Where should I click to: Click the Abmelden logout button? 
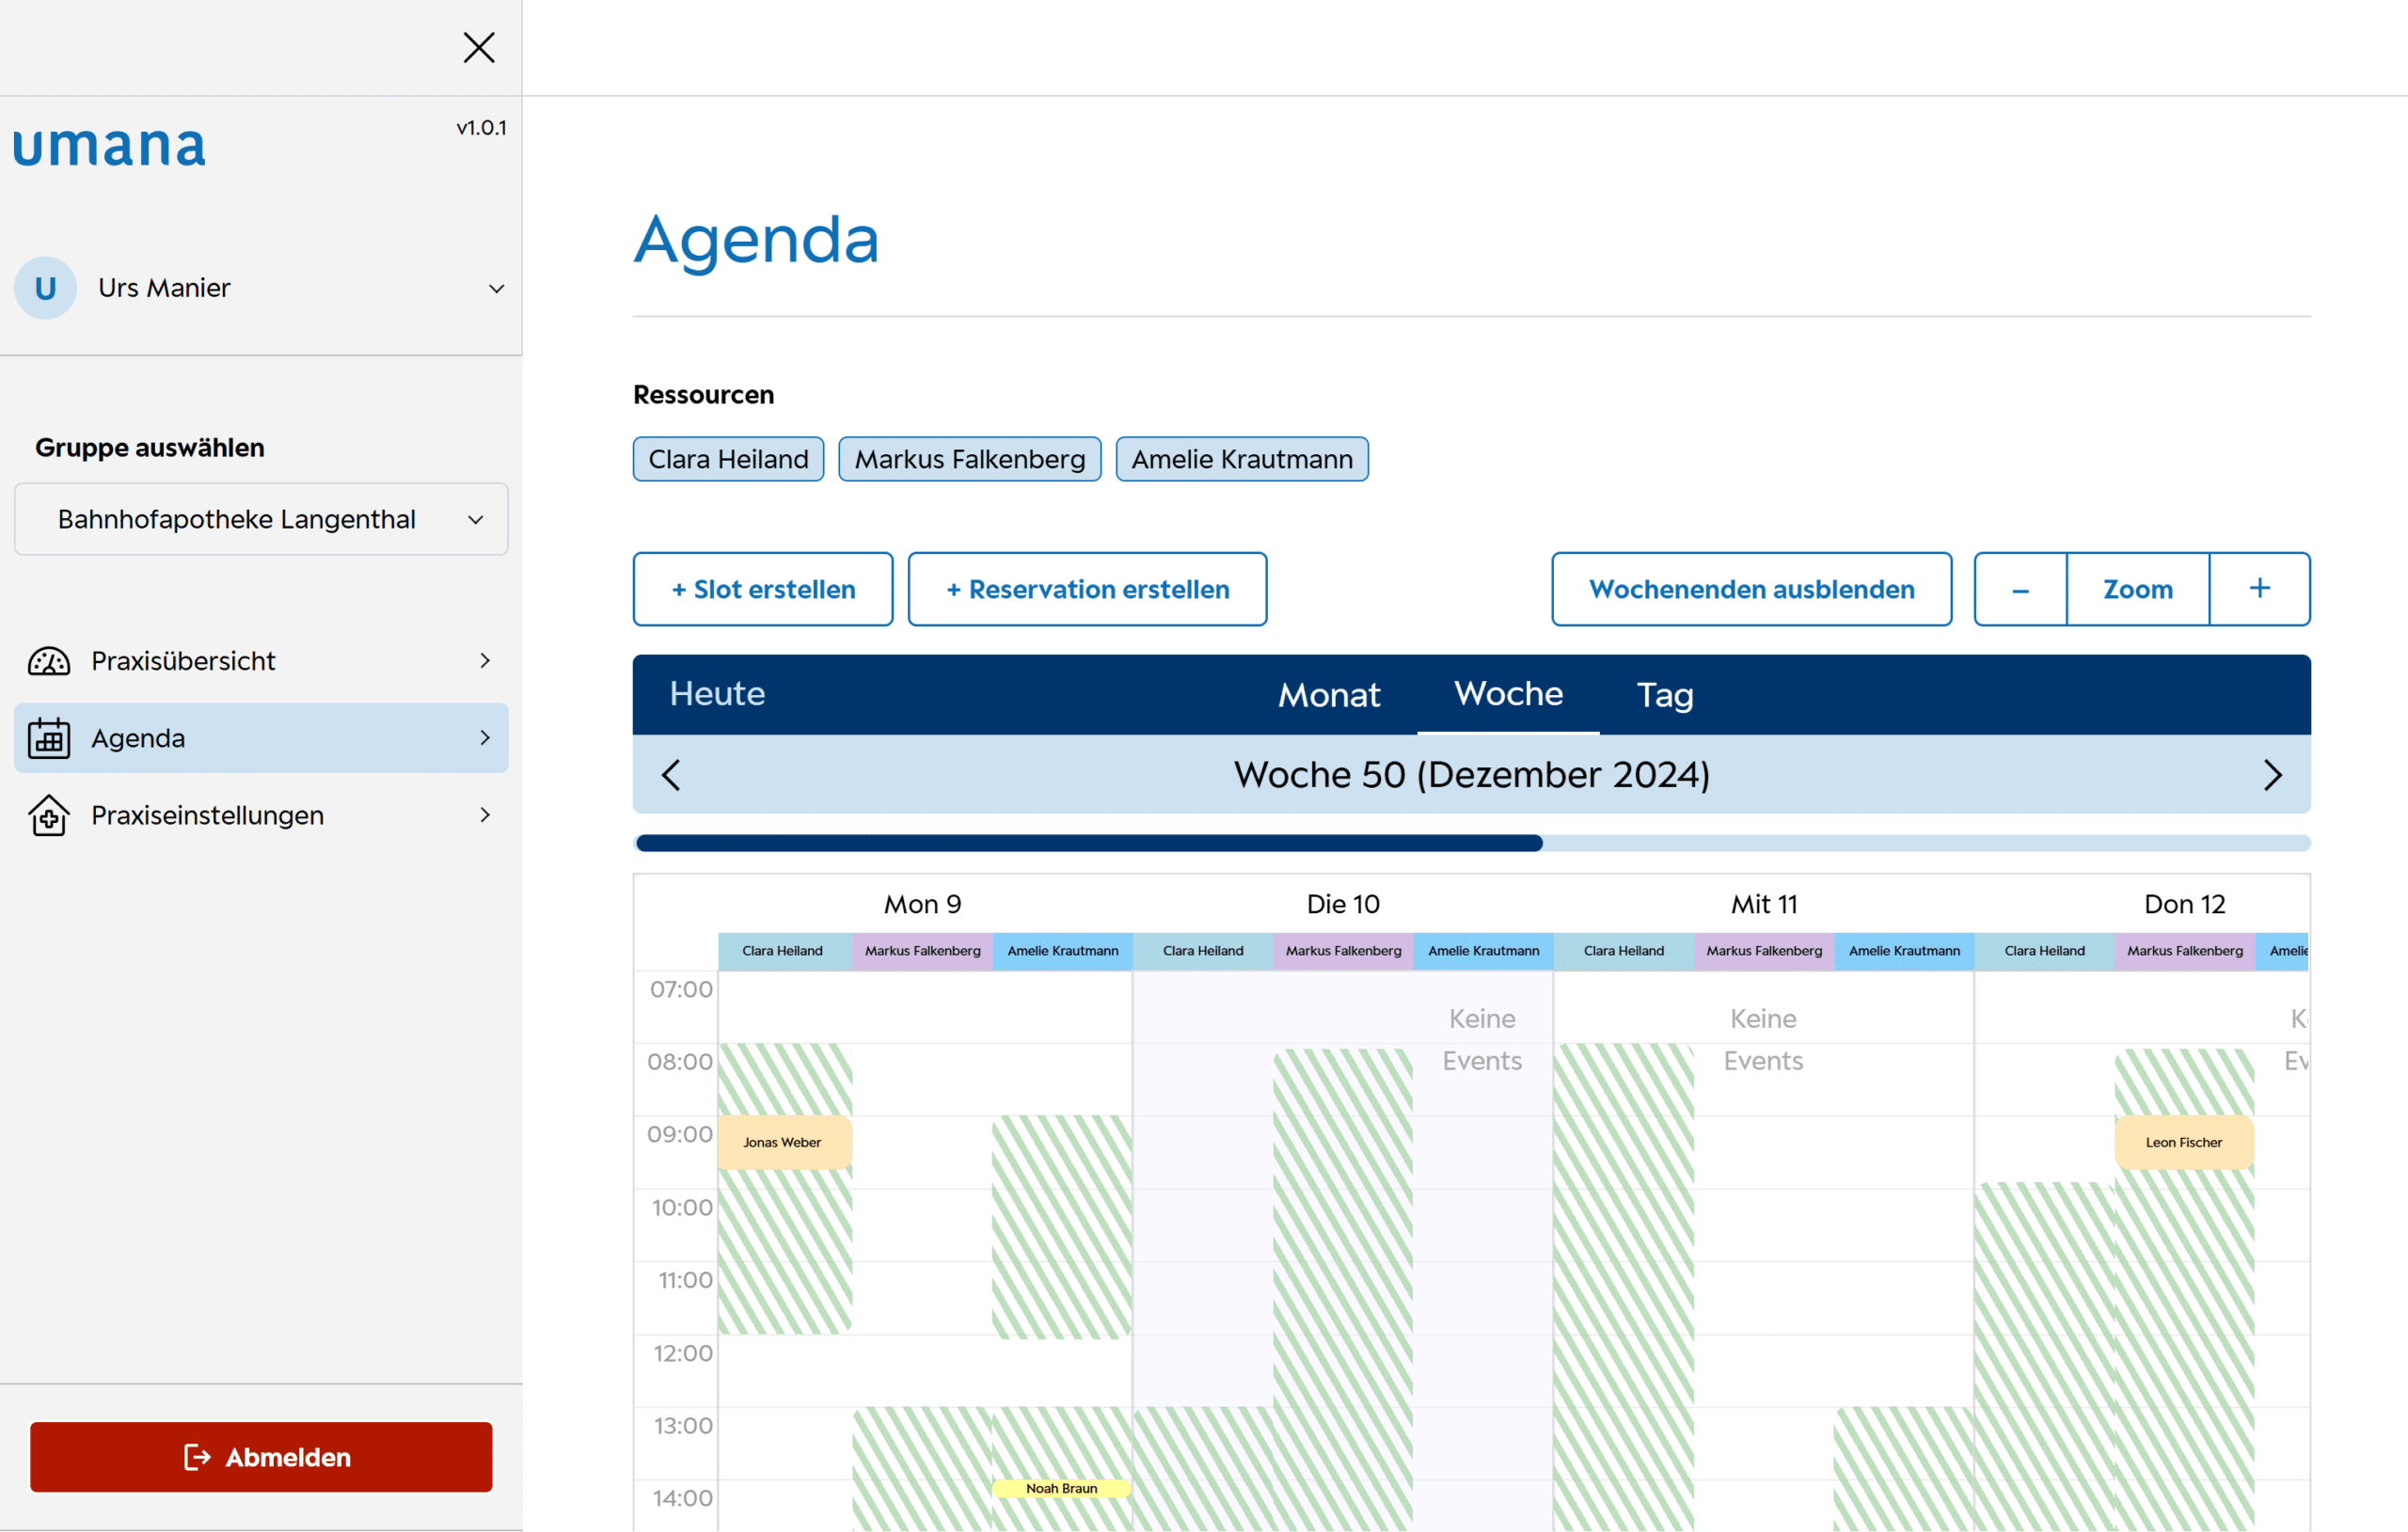(x=261, y=1457)
